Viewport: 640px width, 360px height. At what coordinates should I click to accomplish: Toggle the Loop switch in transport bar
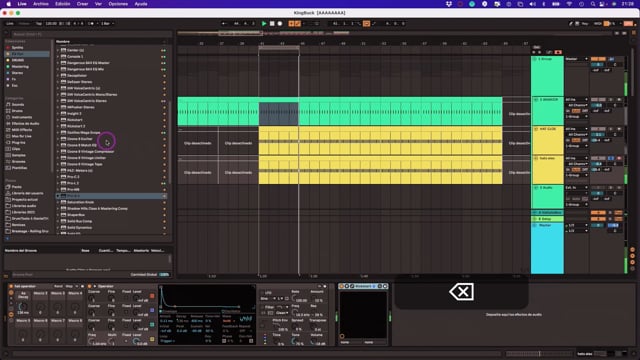pyautogui.click(x=366, y=24)
